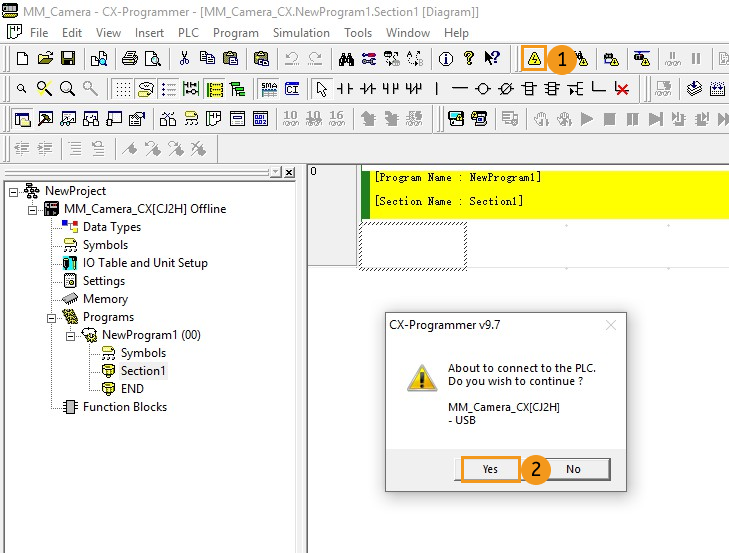The image size is (729, 553).
Task: Click the Paste clipboard icon
Action: pyautogui.click(x=230, y=59)
